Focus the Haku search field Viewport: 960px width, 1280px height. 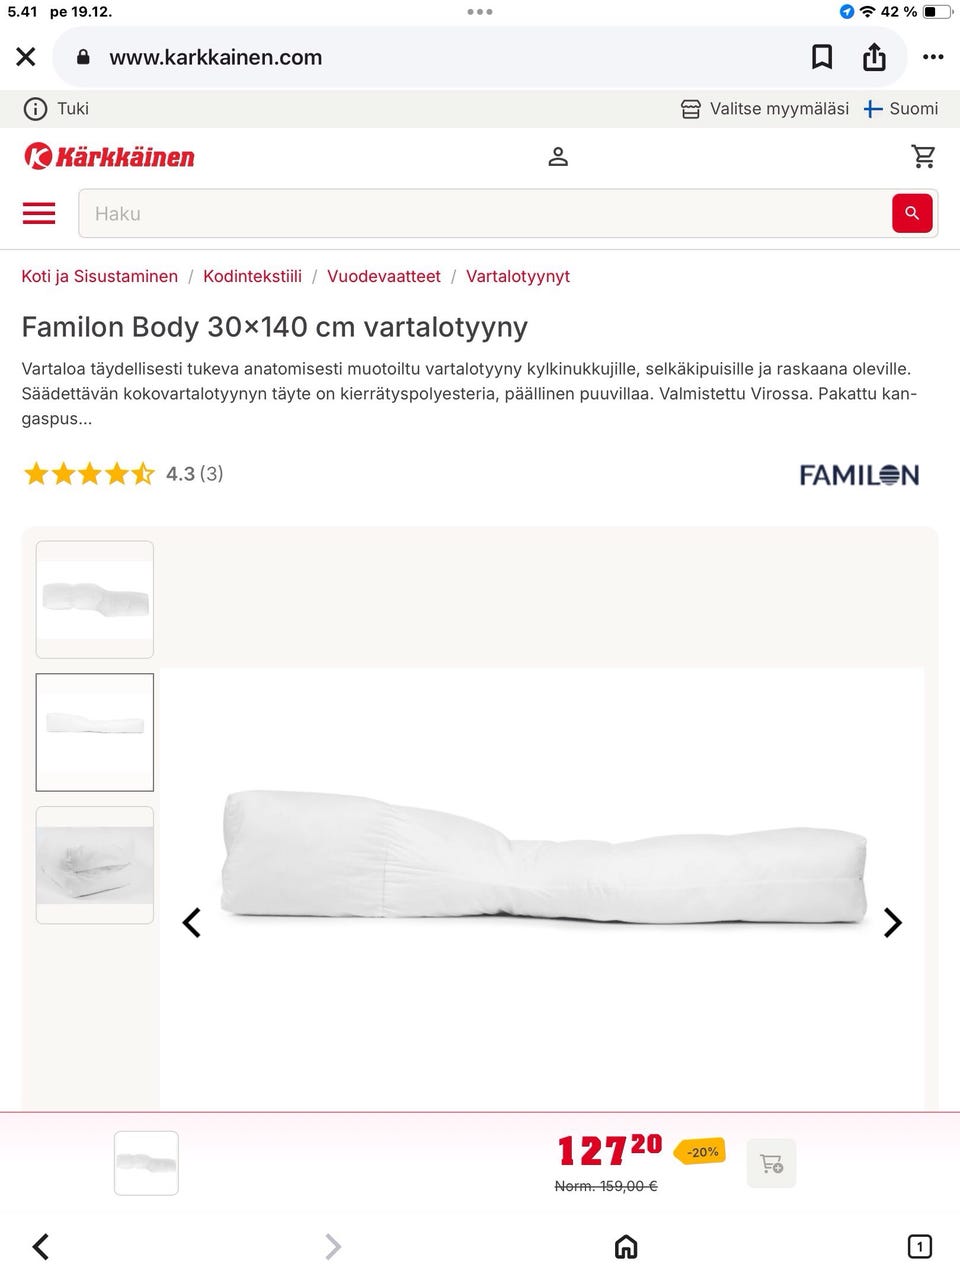click(485, 213)
